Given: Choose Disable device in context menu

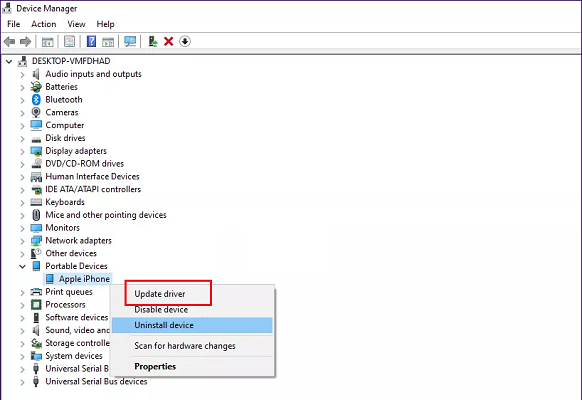Looking at the screenshot, I should (x=161, y=309).
